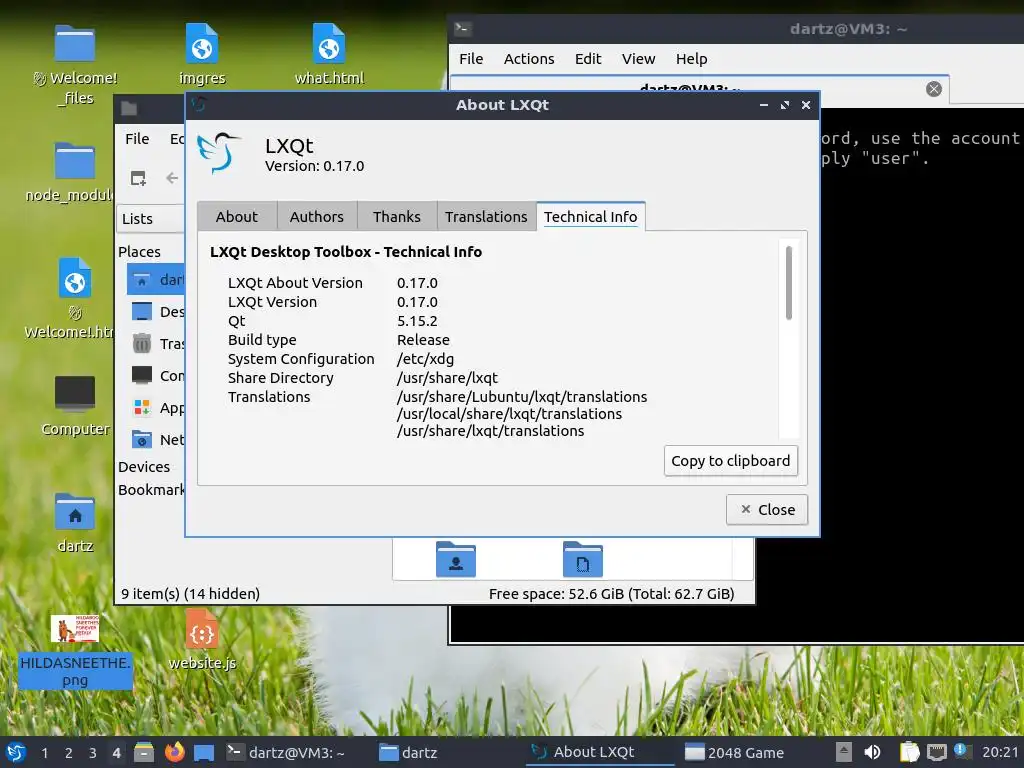
Task: Switch to virtual desktop 3
Action: coord(93,753)
